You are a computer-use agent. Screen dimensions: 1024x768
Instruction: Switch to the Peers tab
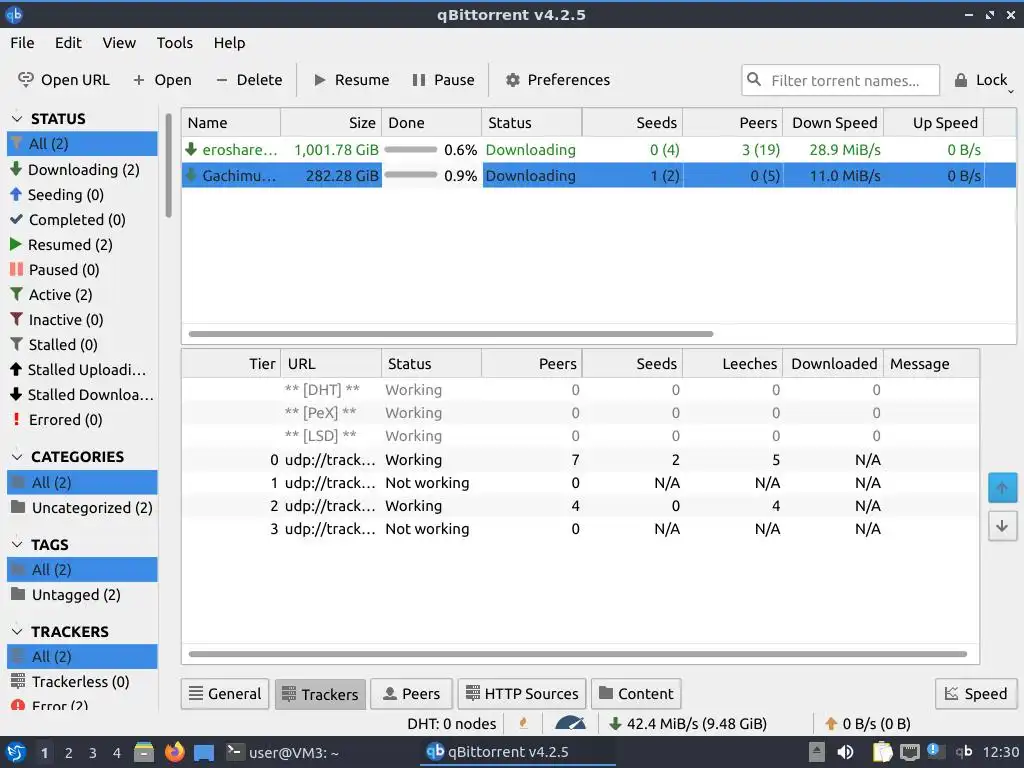[411, 694]
